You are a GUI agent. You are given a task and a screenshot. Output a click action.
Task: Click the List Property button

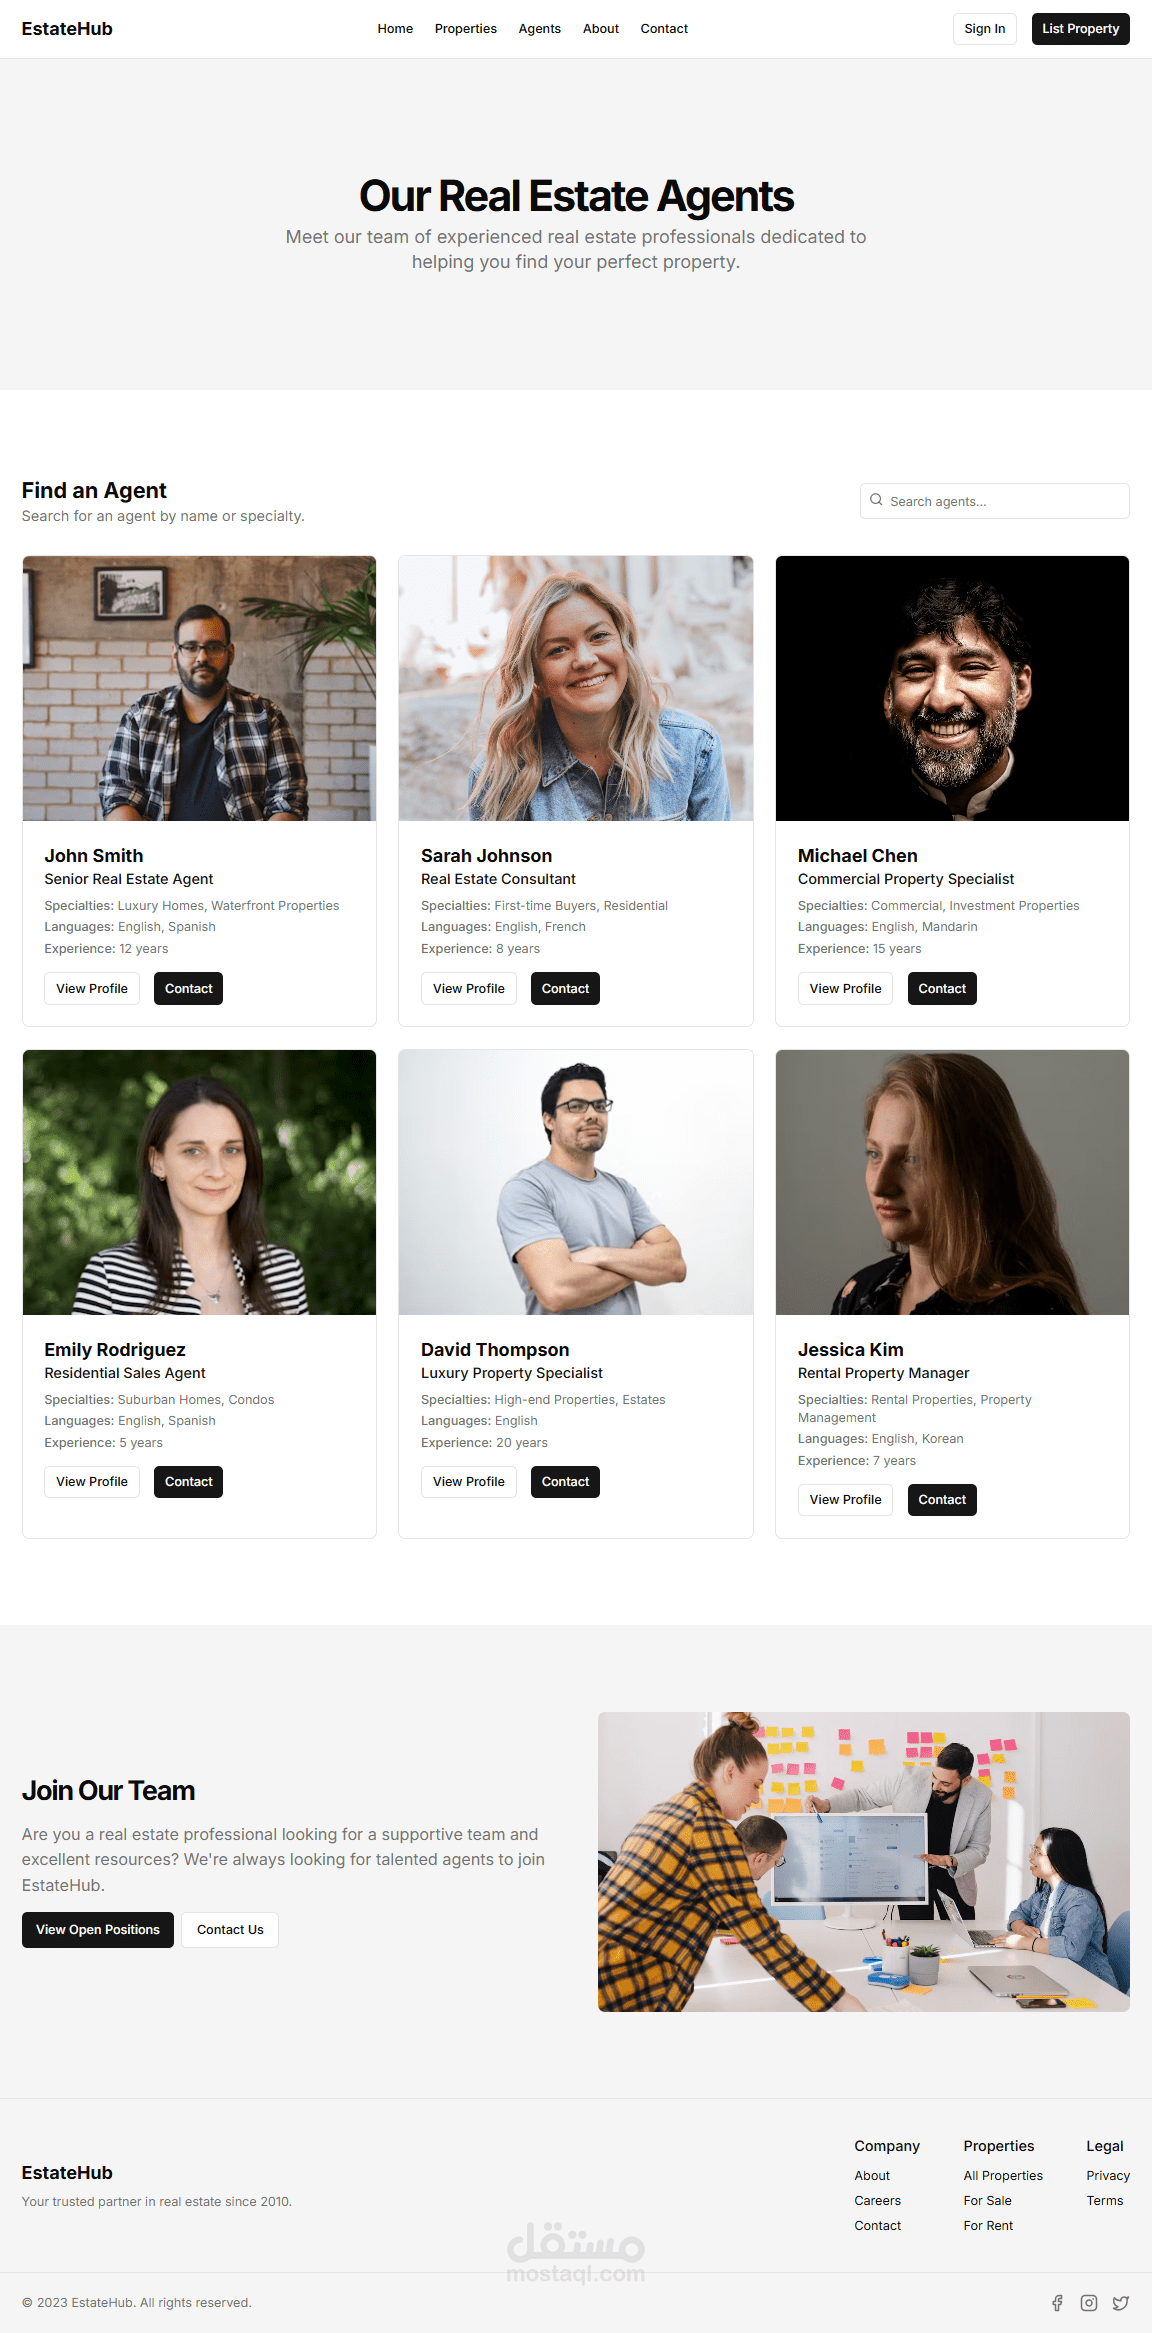coord(1081,29)
